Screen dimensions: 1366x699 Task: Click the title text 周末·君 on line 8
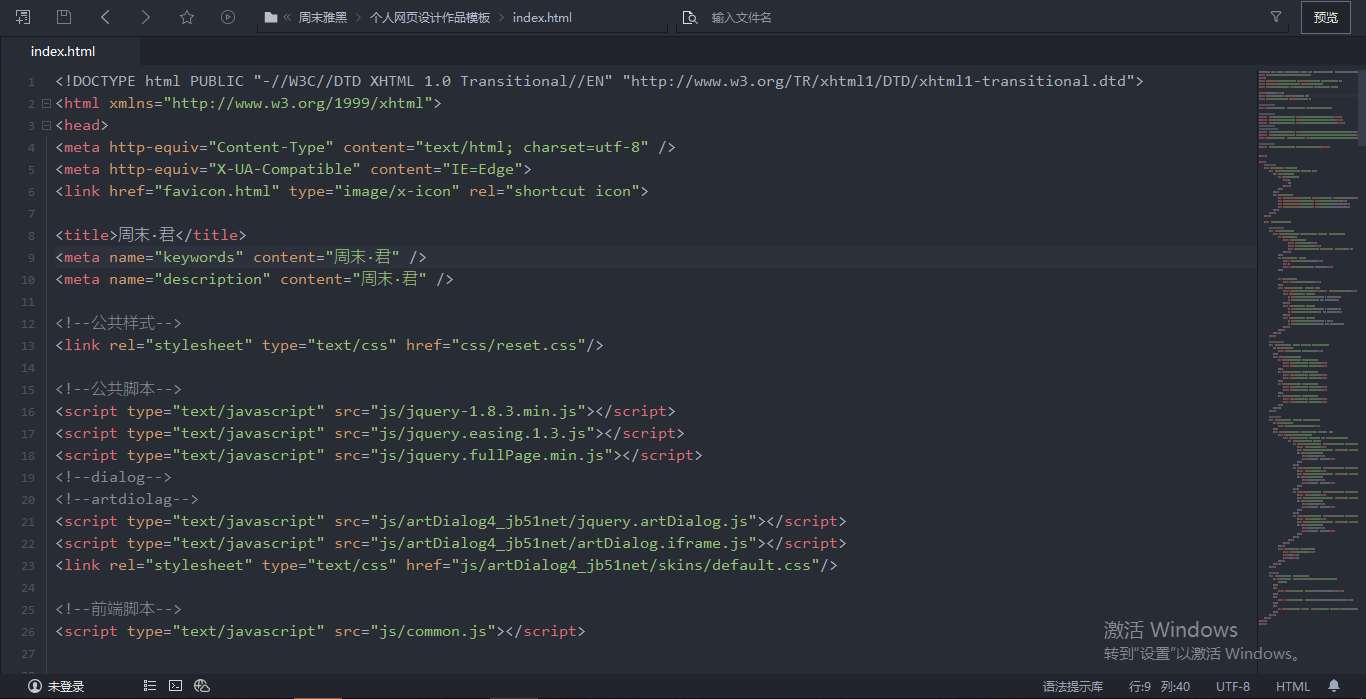pyautogui.click(x=146, y=235)
